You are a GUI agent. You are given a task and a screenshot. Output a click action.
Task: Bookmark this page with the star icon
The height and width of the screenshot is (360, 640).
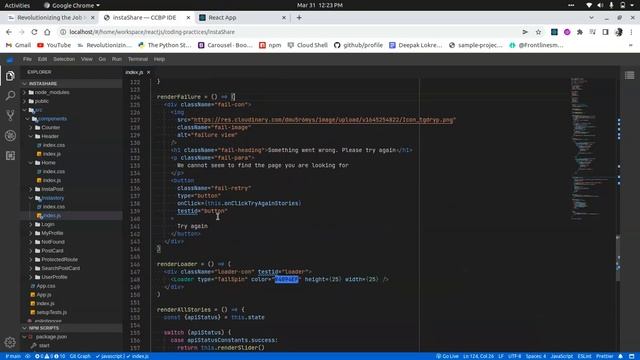538,32
